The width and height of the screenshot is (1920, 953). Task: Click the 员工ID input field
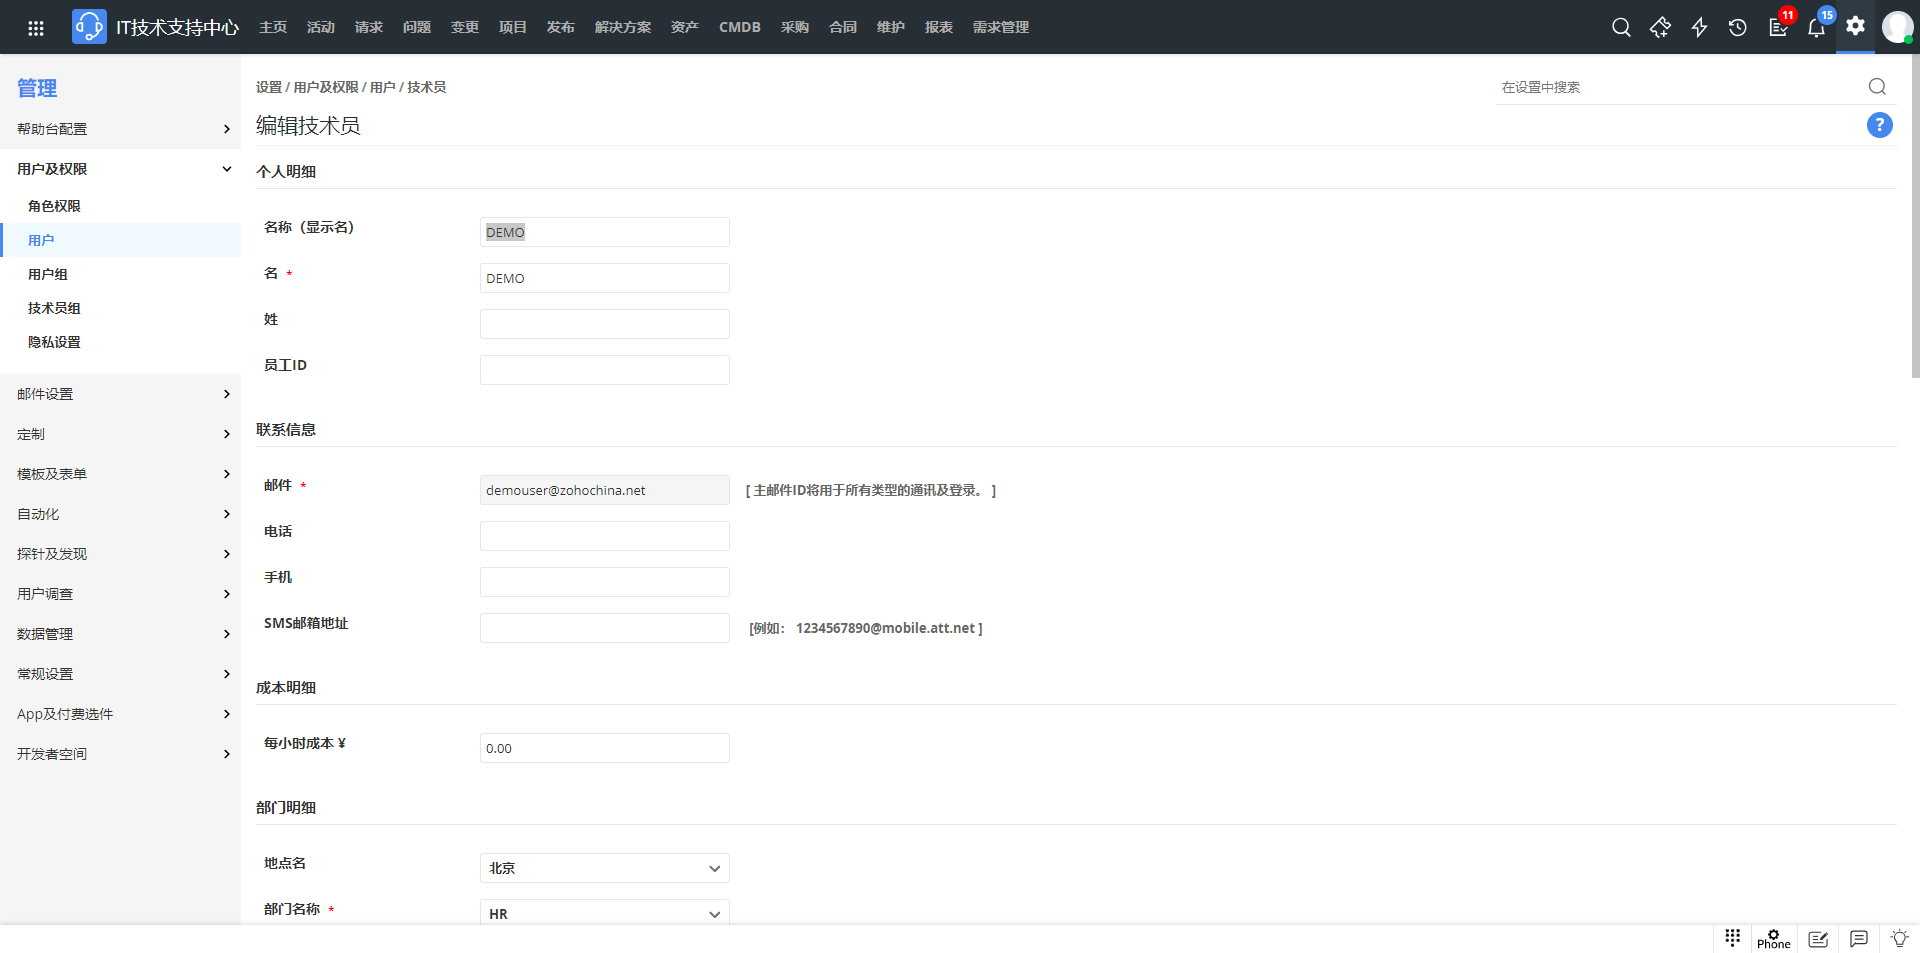(605, 370)
